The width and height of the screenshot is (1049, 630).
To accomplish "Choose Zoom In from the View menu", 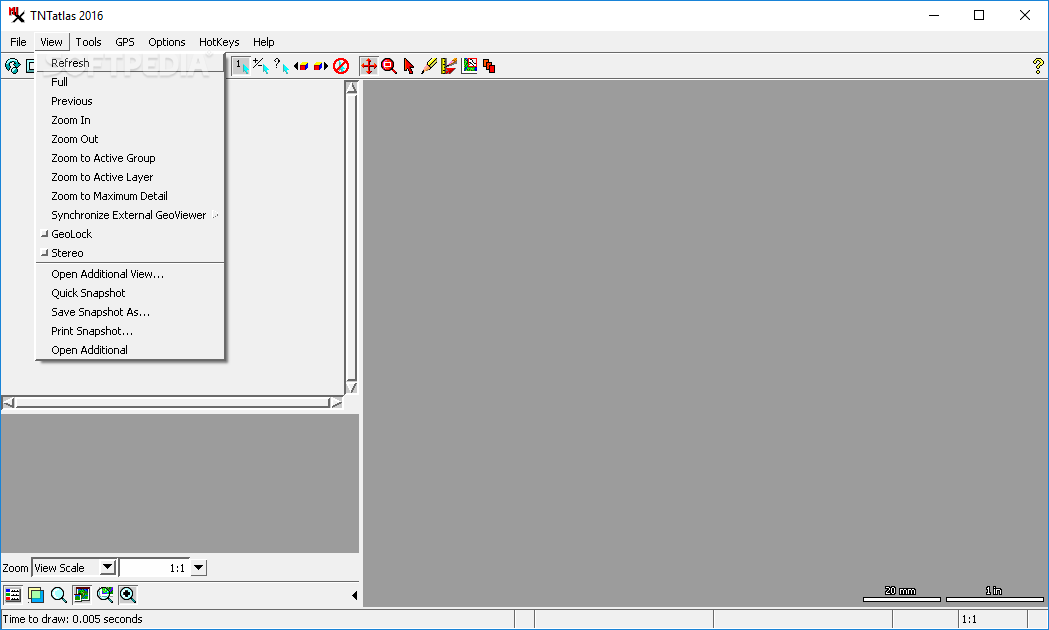I will (130, 120).
